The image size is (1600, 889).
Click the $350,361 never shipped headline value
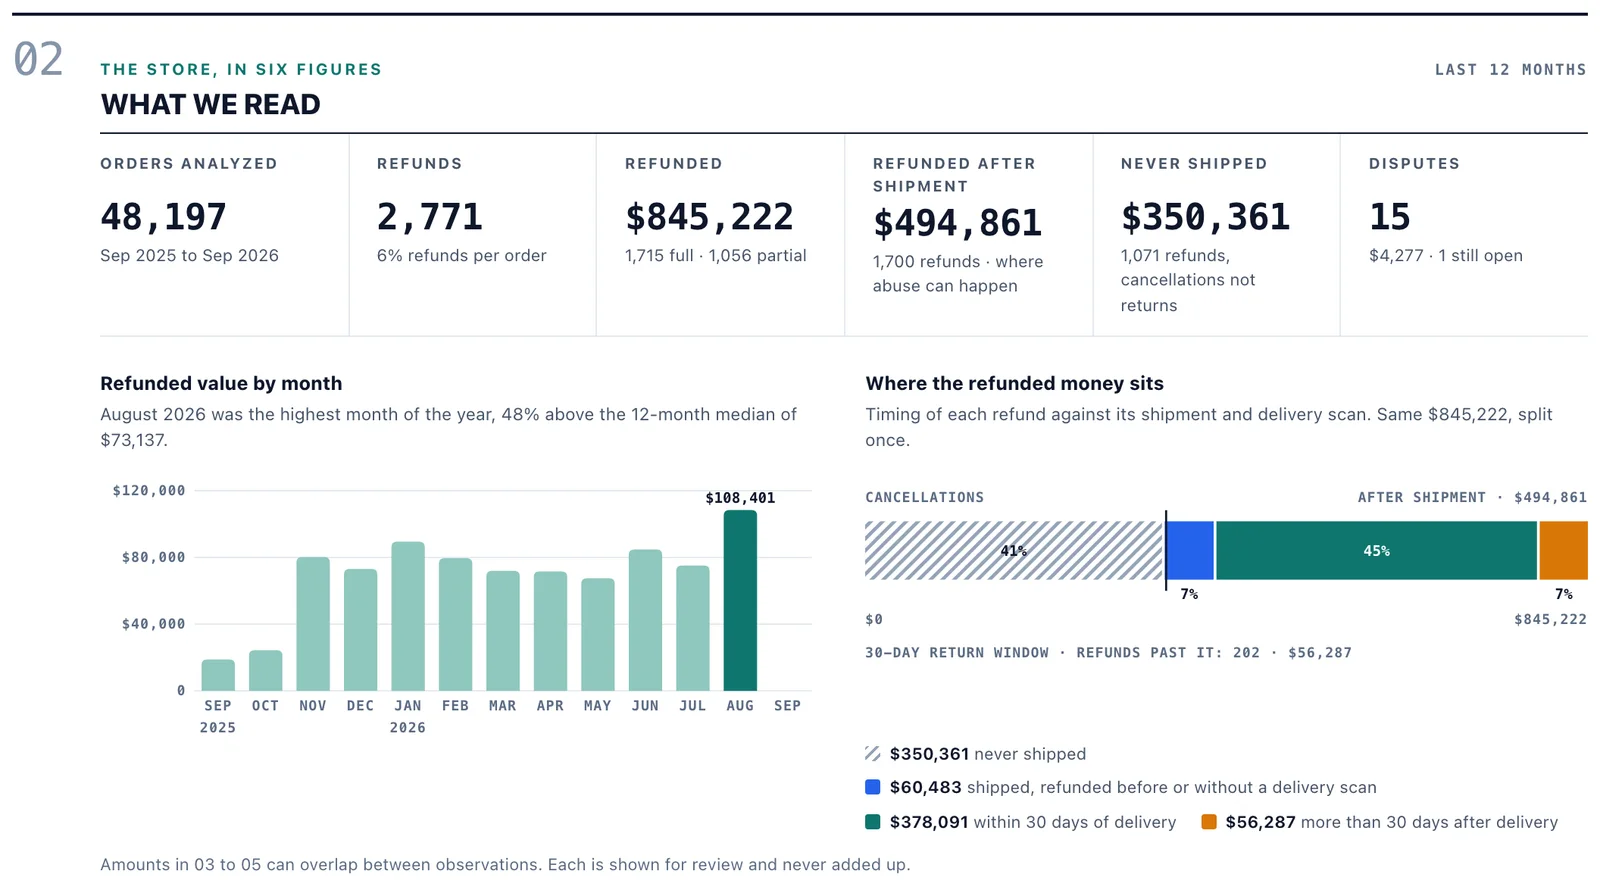point(1205,216)
